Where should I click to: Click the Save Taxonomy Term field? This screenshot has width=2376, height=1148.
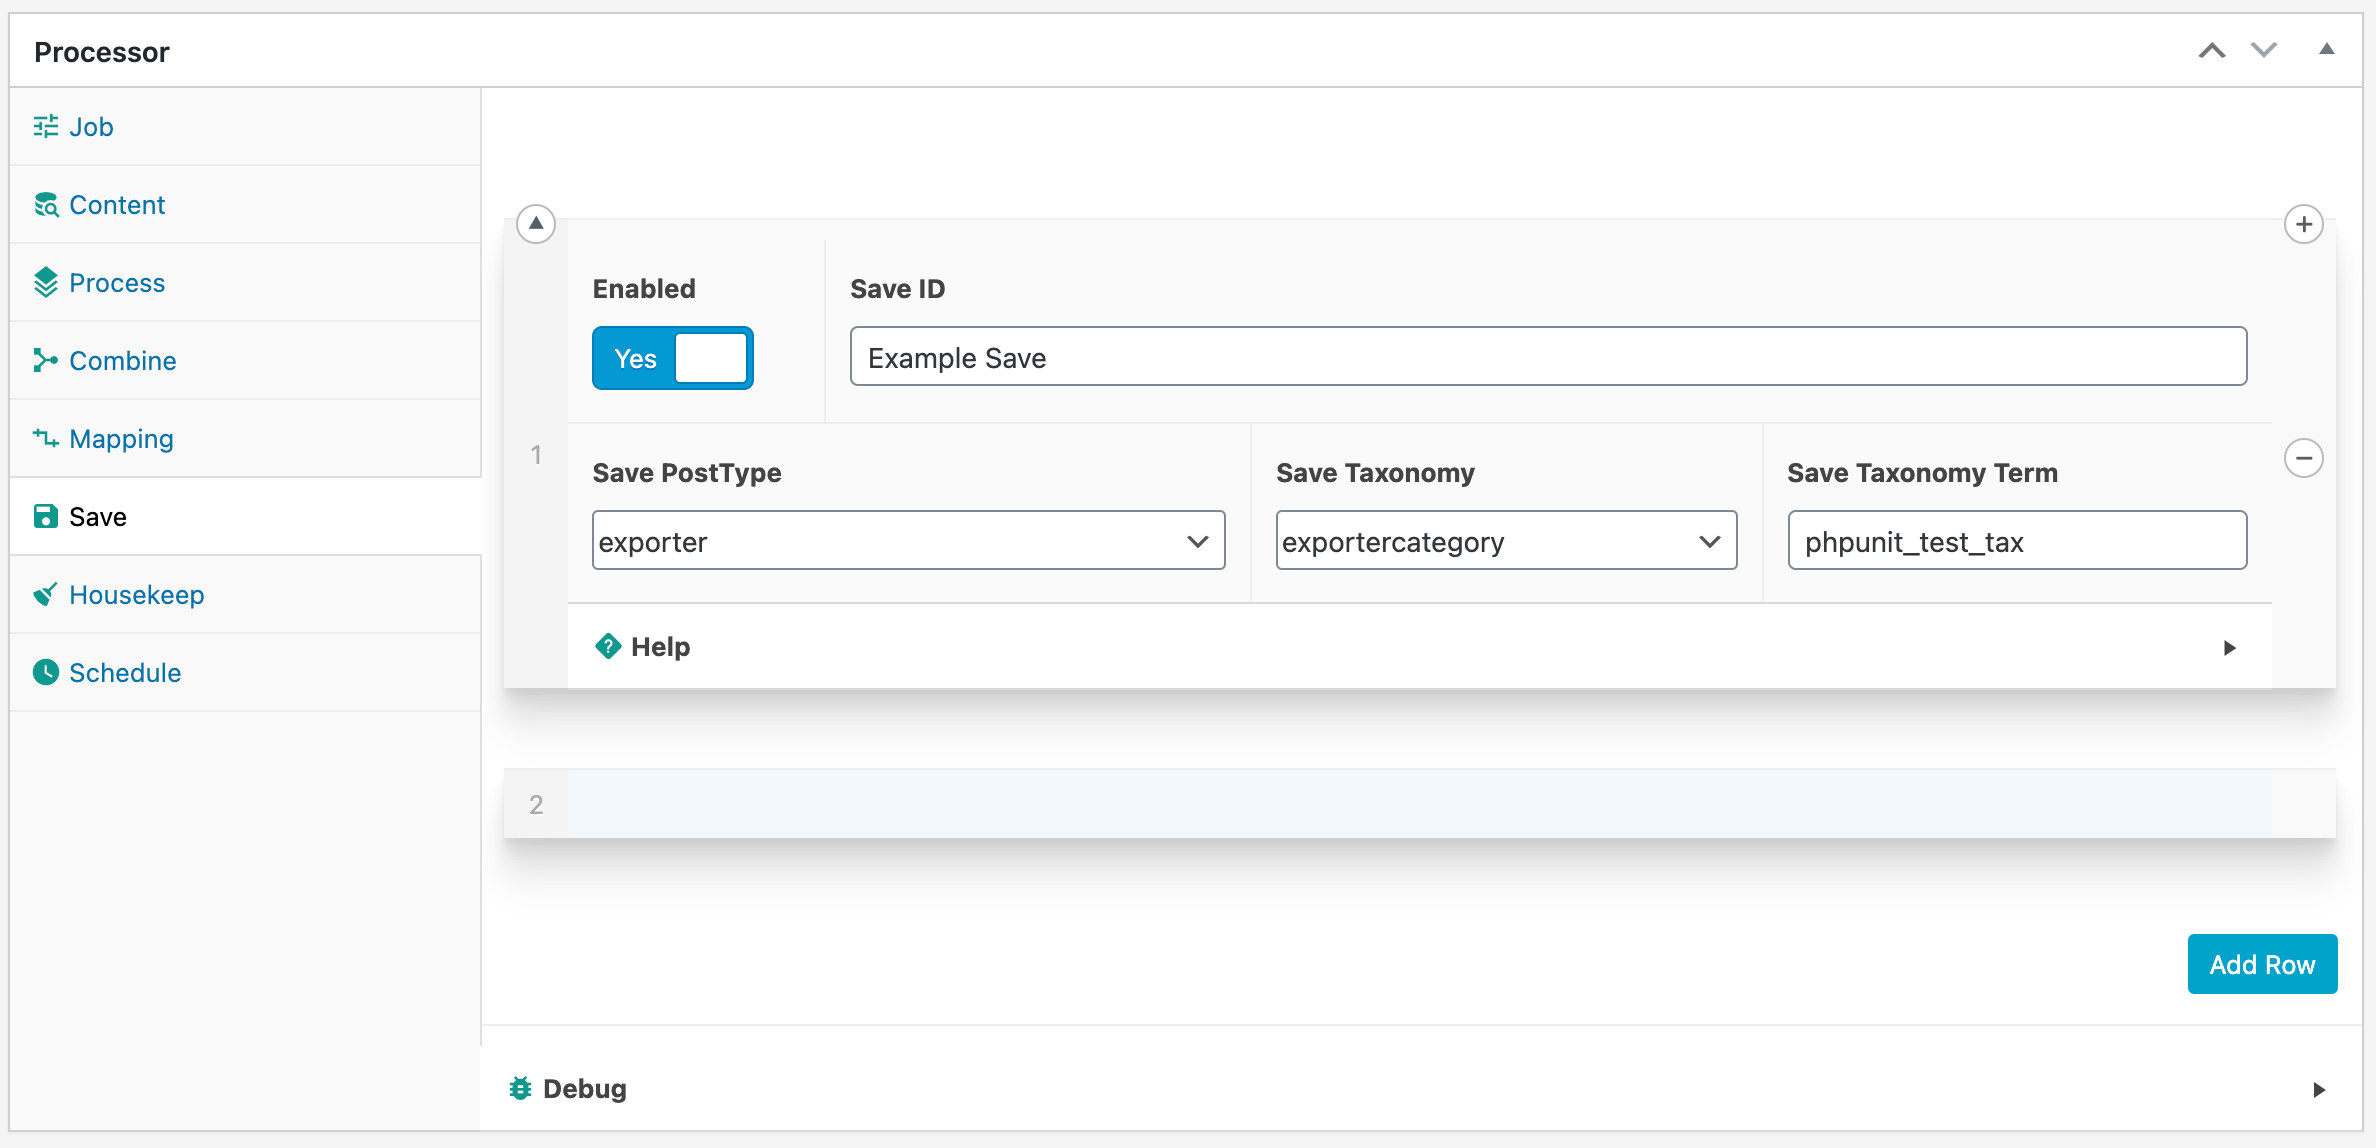(x=2017, y=541)
